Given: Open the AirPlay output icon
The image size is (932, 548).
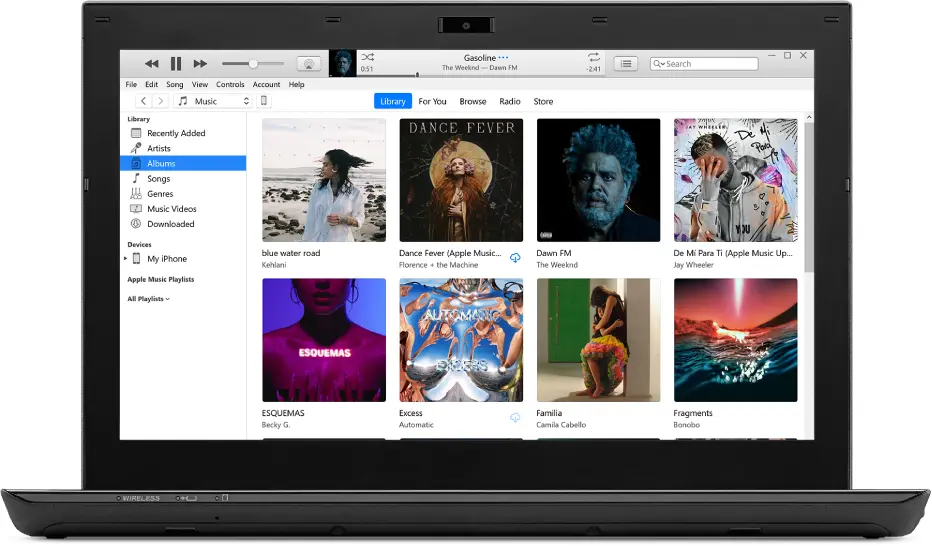Looking at the screenshot, I should tap(308, 64).
